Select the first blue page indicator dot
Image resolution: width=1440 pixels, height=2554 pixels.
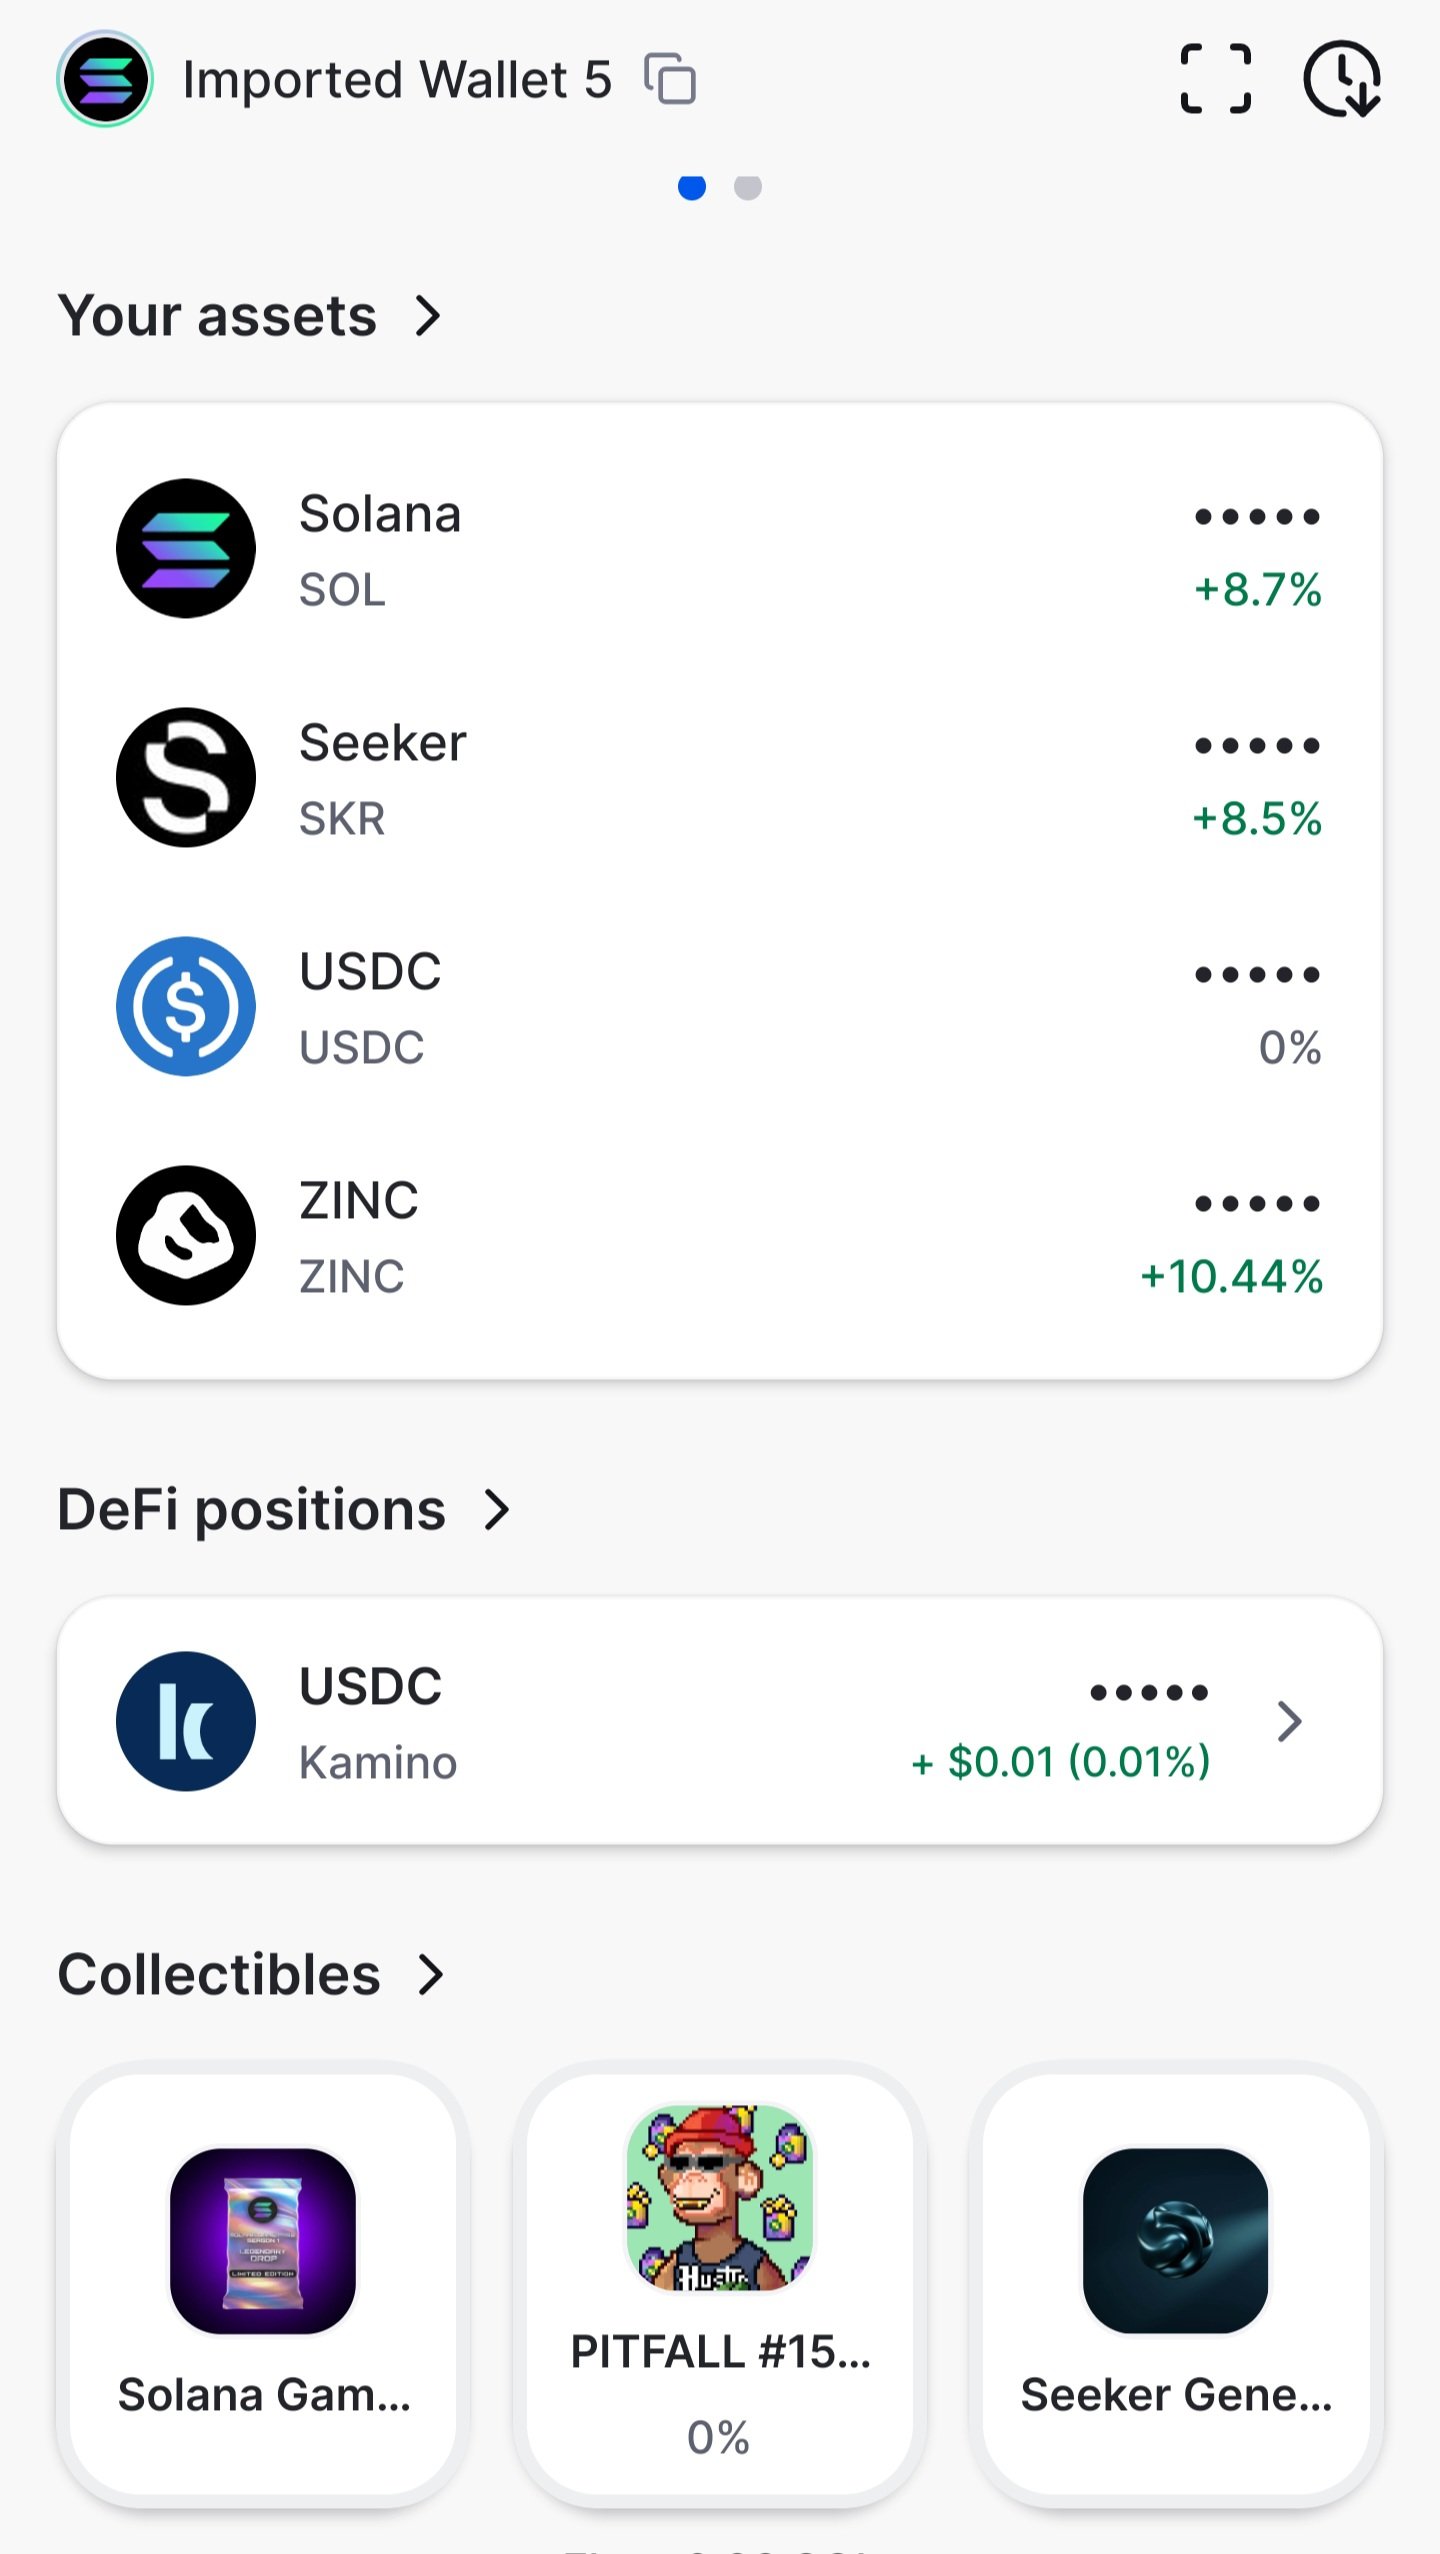coord(692,187)
